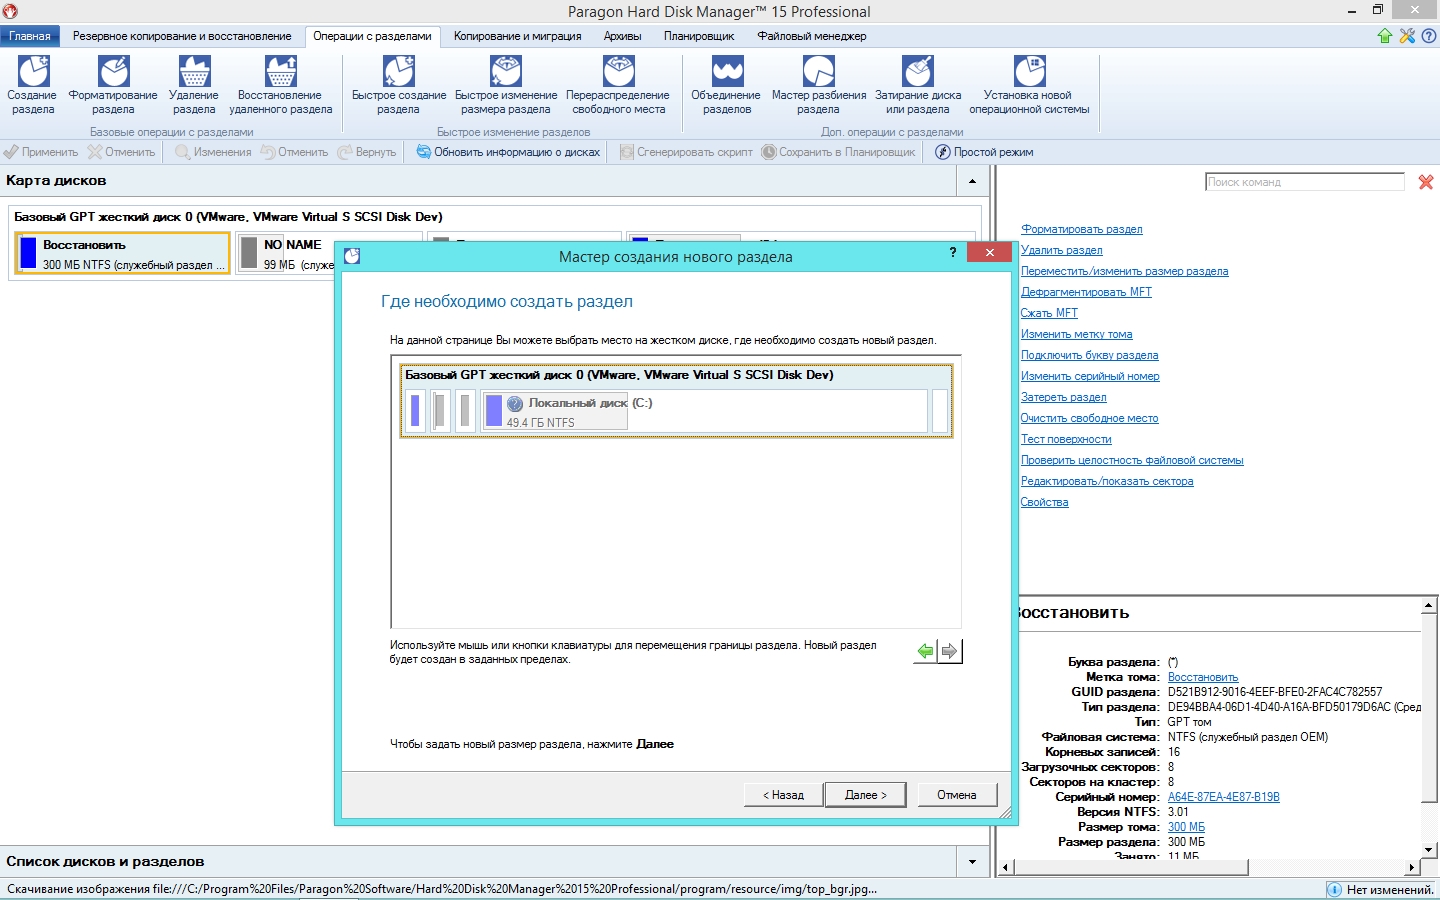Launch the Мастер разбиения раздела (split partition wizard)
Viewport: 1440px width, 900px height.
[819, 86]
